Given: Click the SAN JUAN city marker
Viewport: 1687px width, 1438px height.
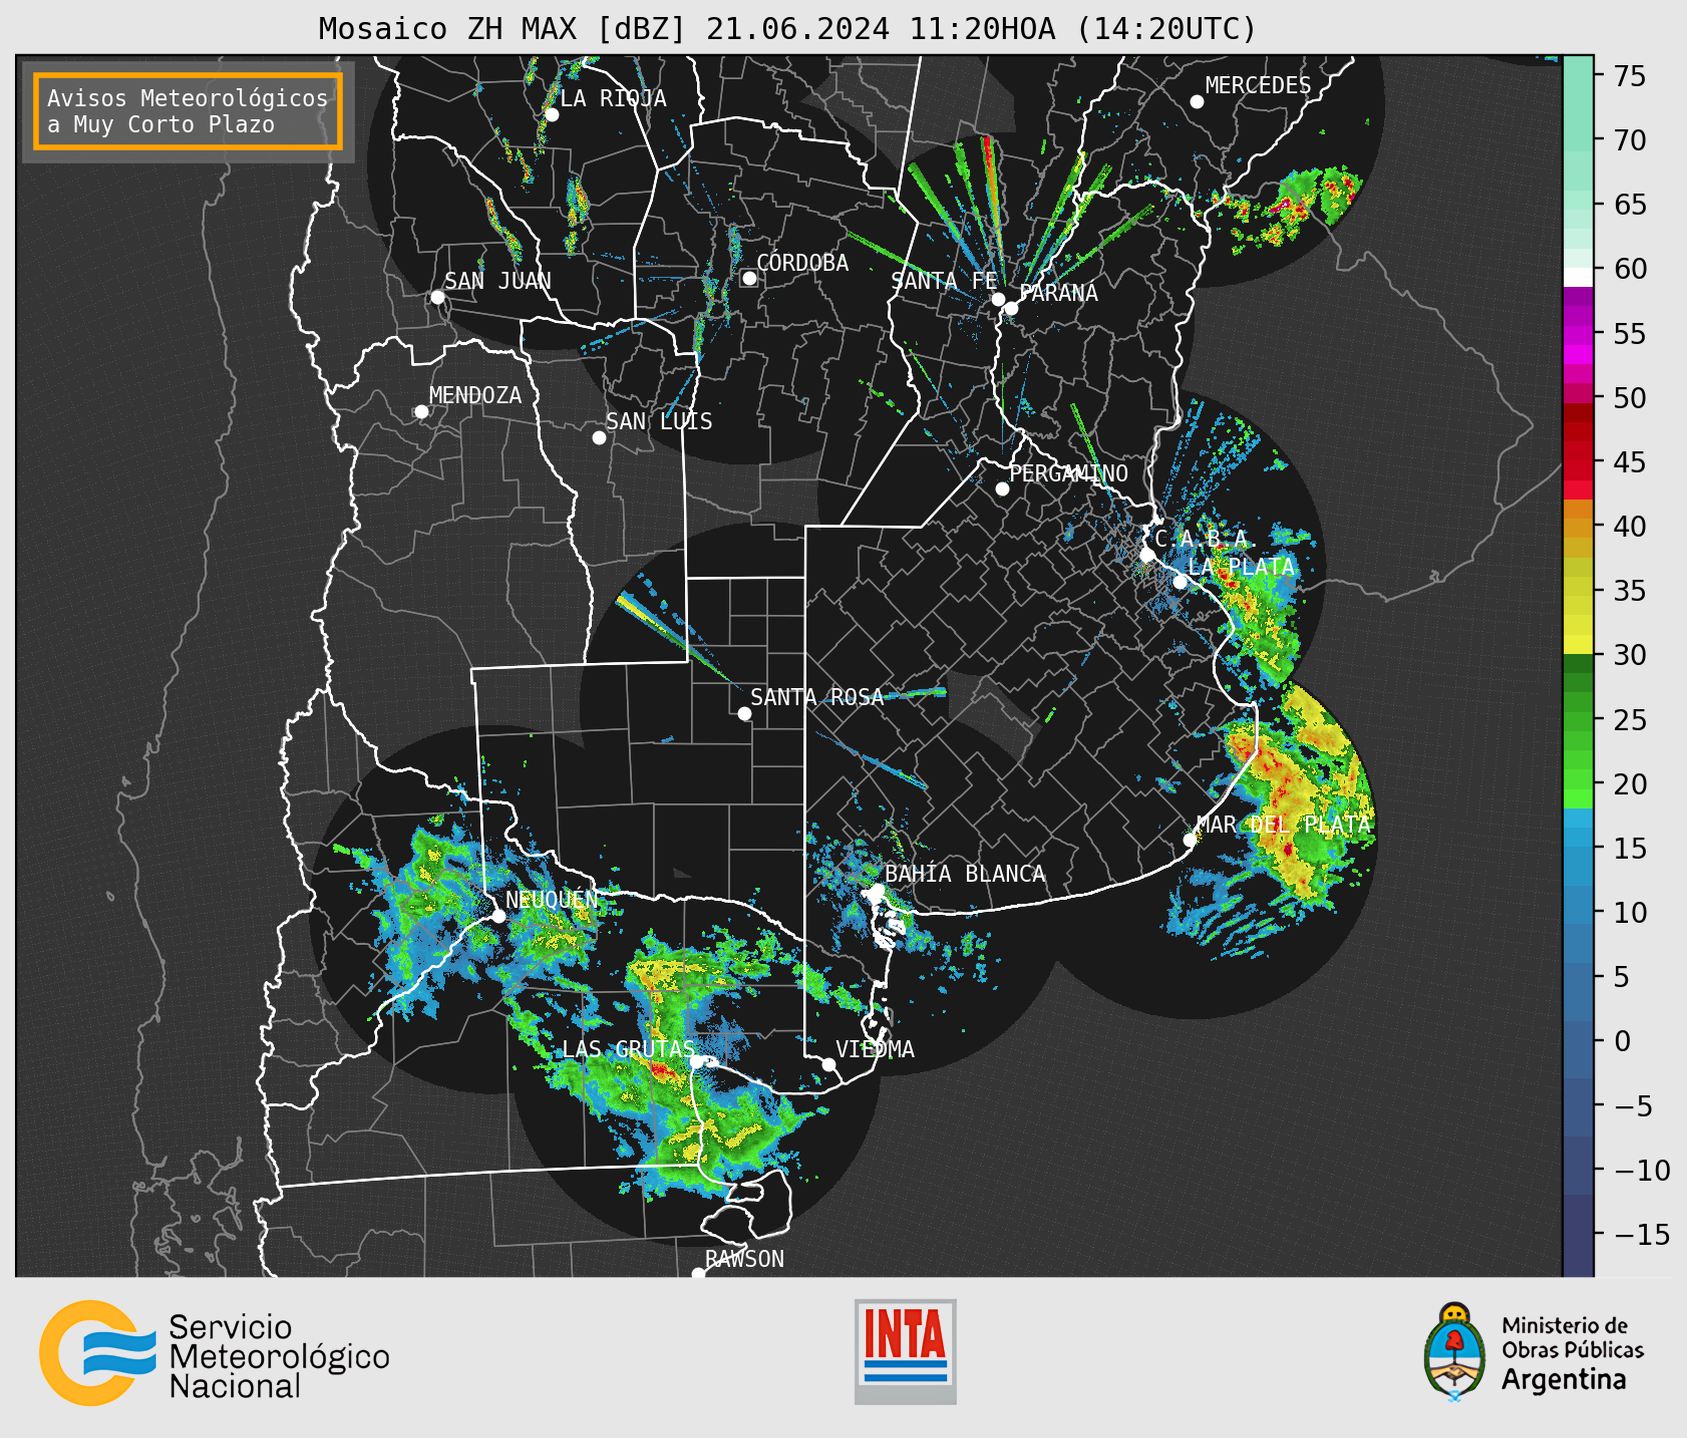Looking at the screenshot, I should click(x=437, y=297).
